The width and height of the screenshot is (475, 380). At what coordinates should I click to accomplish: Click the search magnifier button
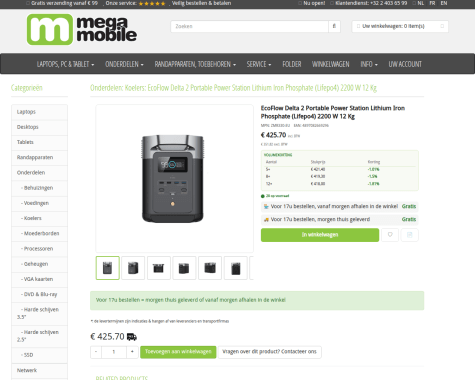click(x=334, y=26)
